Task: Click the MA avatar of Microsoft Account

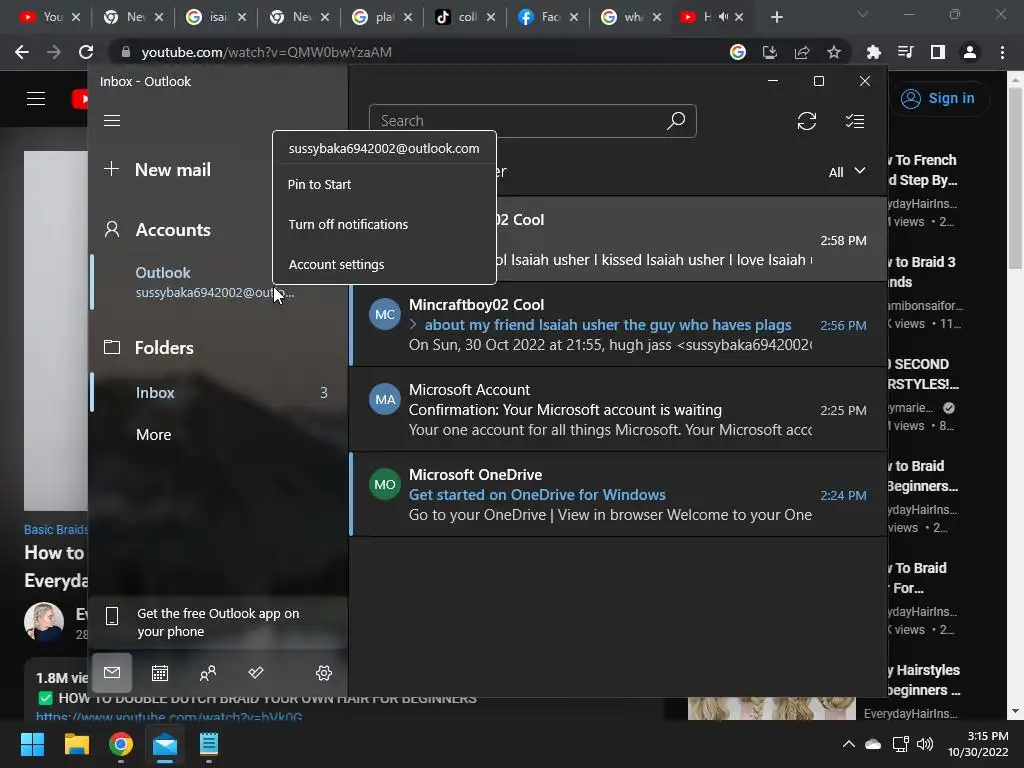Action: point(385,399)
